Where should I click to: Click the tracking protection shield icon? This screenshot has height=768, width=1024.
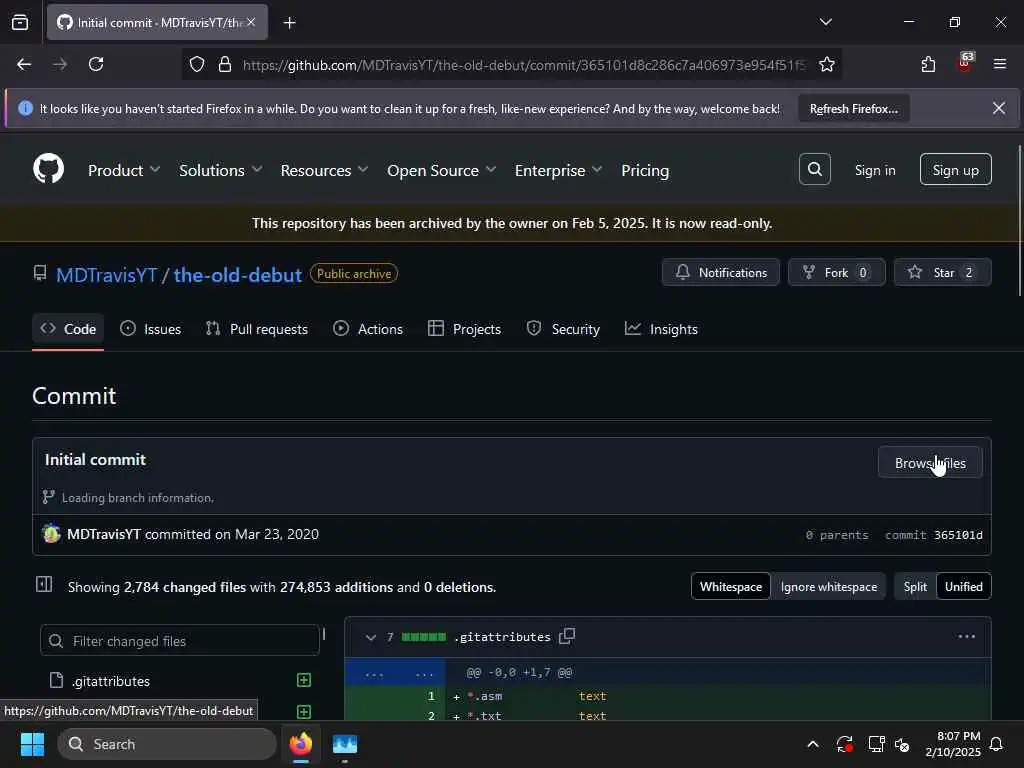197,64
